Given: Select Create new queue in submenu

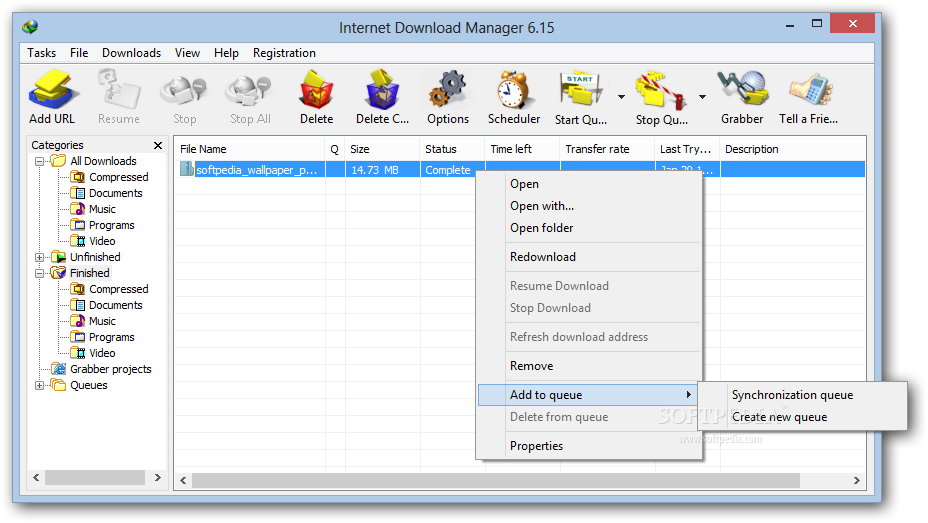Looking at the screenshot, I should pyautogui.click(x=803, y=417).
